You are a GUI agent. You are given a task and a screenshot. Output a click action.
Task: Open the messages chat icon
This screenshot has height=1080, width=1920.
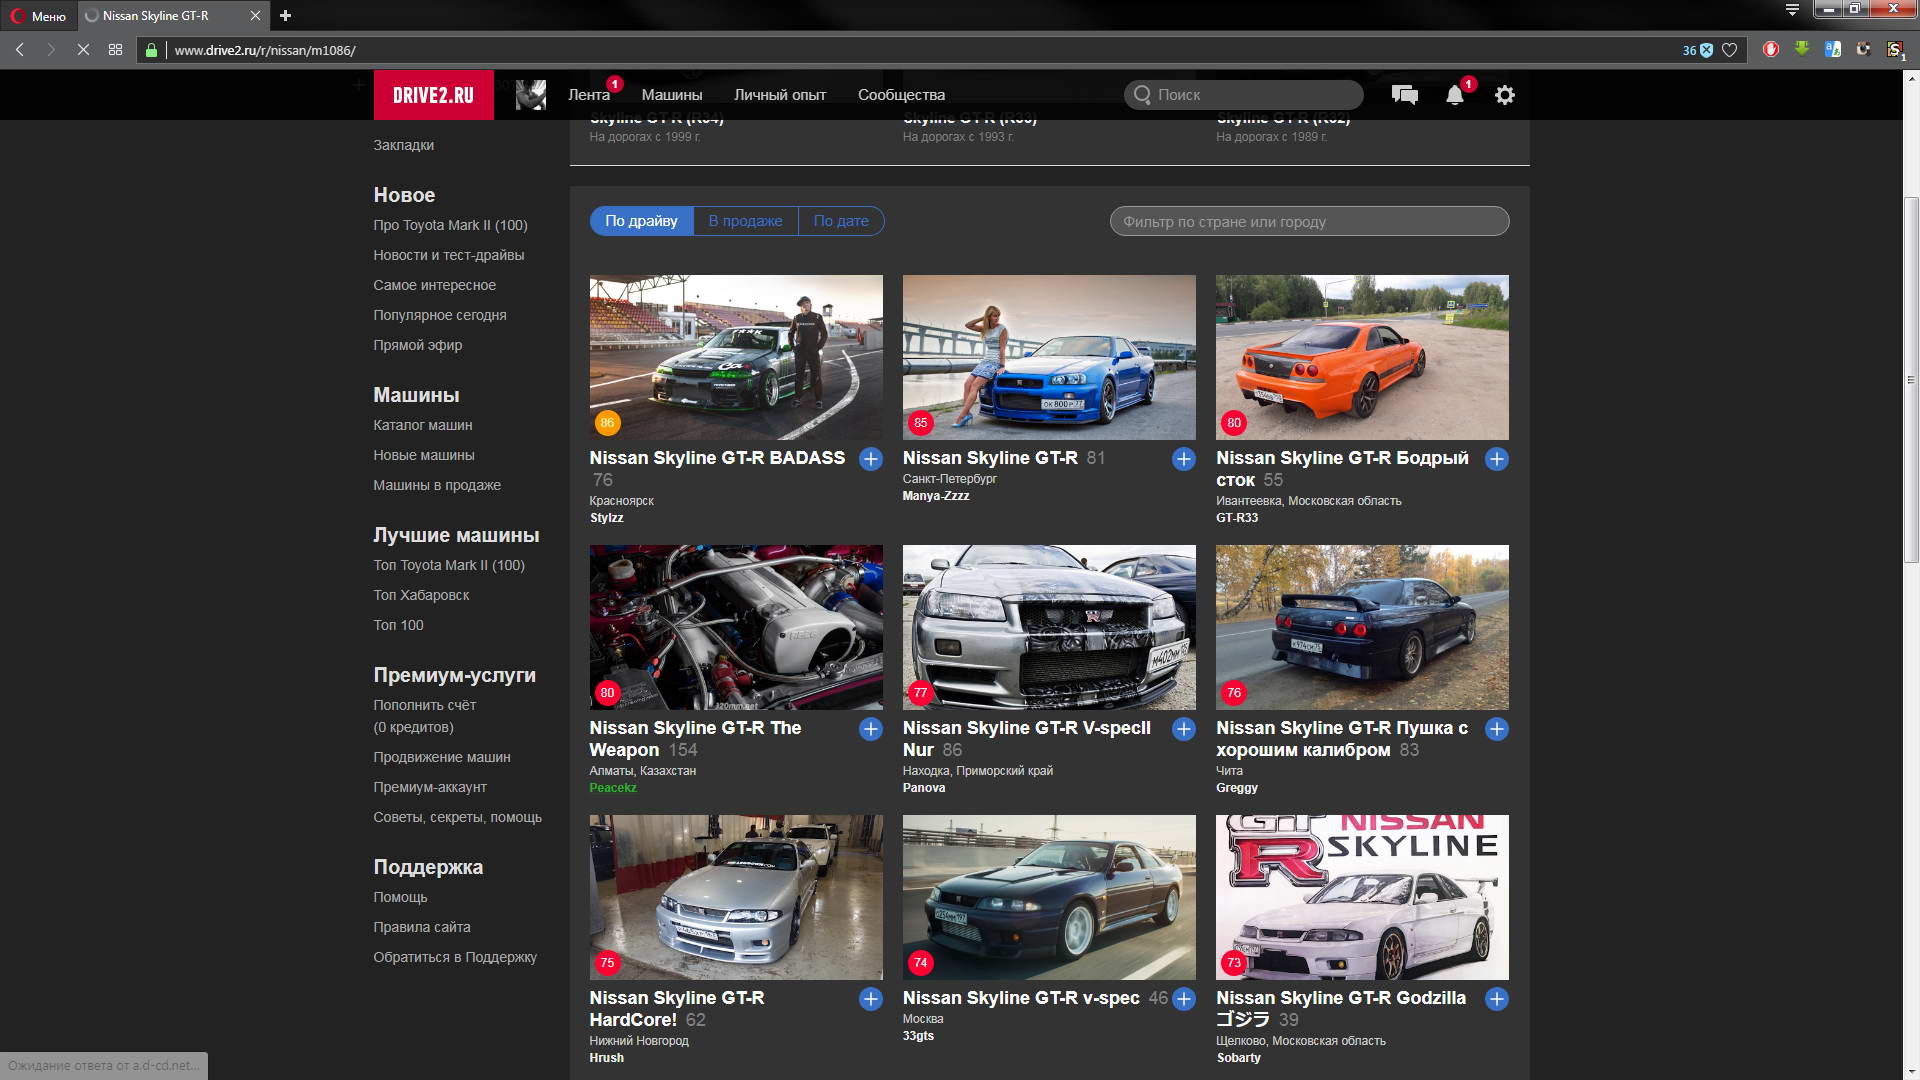[x=1404, y=95]
